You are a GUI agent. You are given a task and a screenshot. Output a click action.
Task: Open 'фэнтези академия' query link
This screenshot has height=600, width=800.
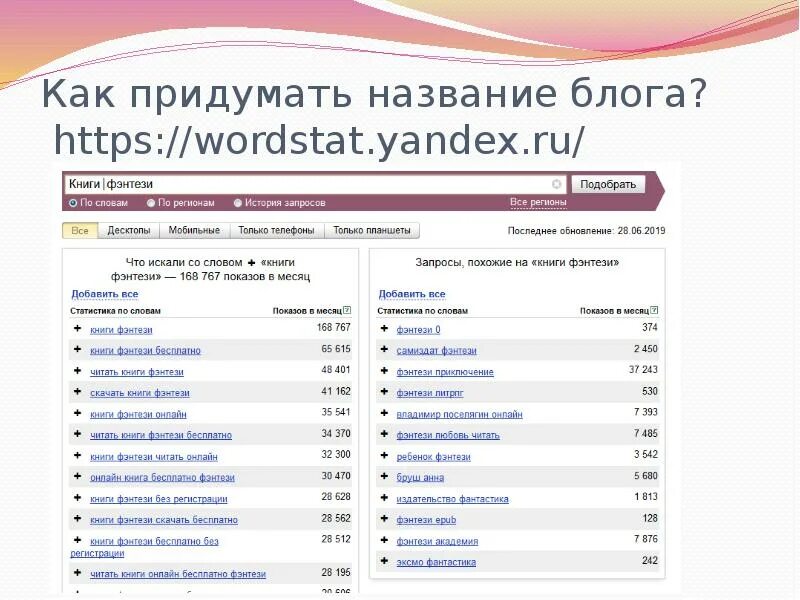(437, 542)
